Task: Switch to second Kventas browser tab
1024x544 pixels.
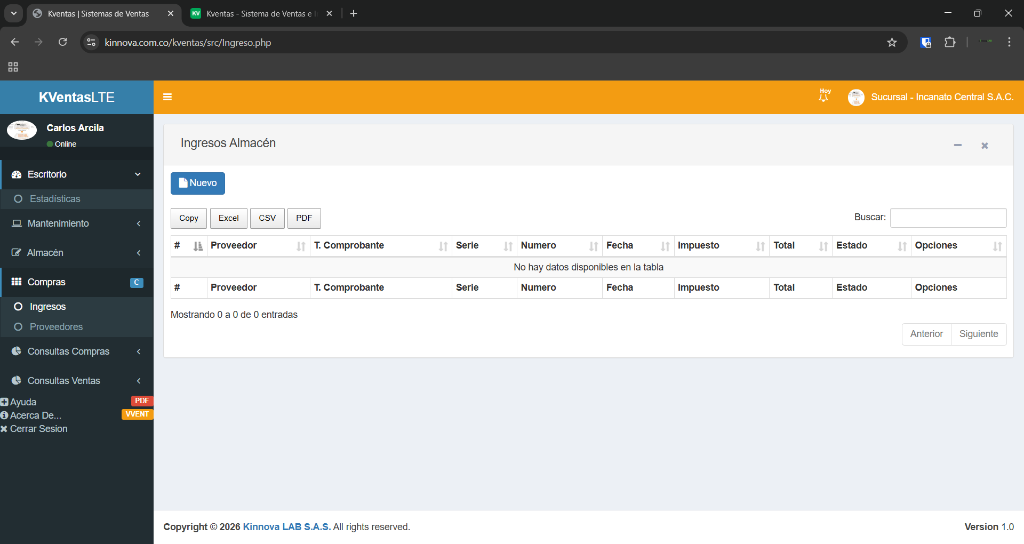Action: [x=260, y=14]
